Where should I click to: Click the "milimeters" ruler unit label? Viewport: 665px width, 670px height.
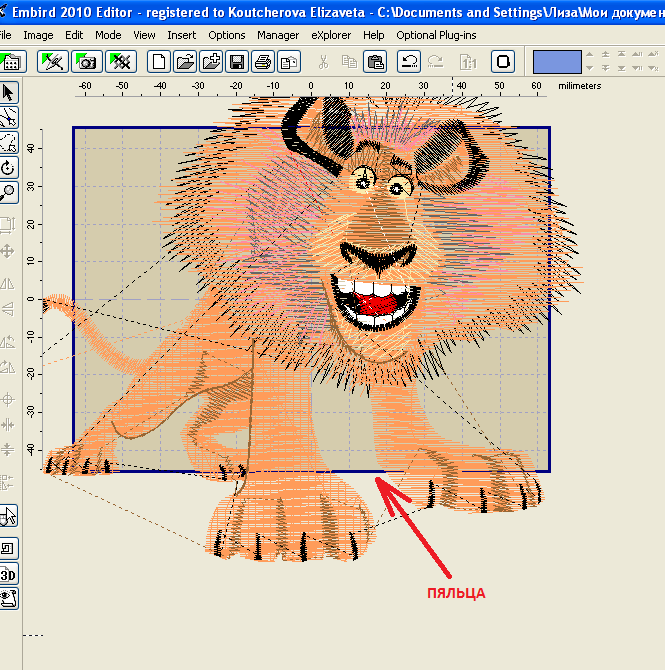click(580, 86)
